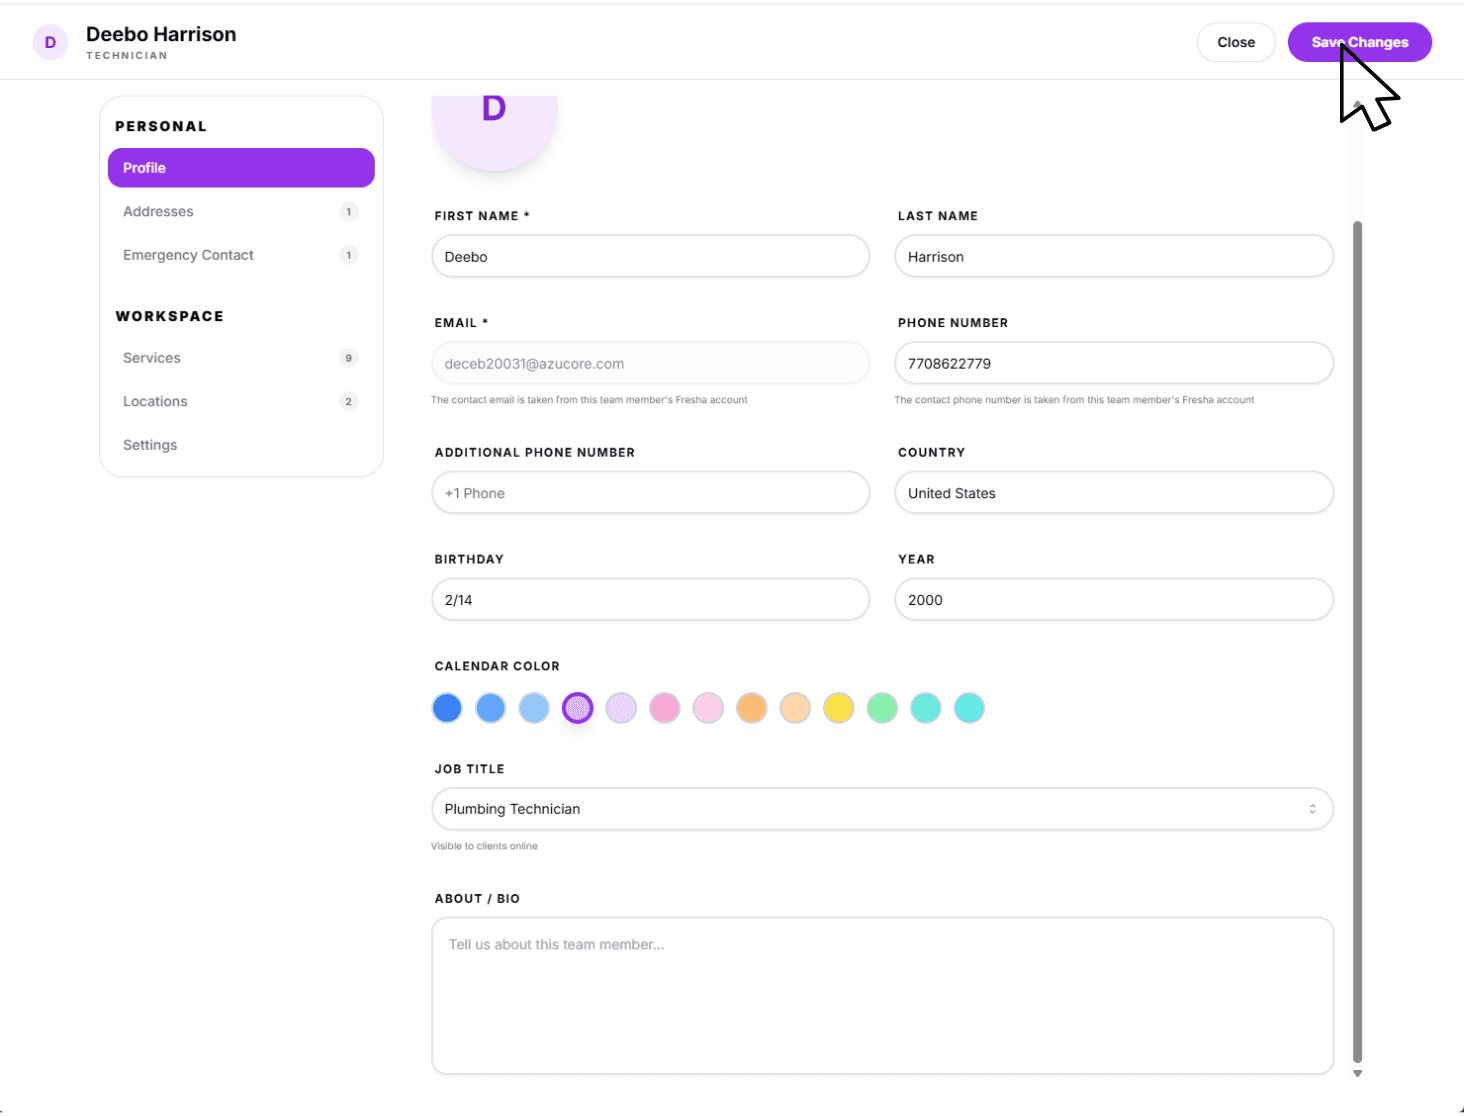Select the Profile tab
Image resolution: width=1464 pixels, height=1116 pixels.
240,168
